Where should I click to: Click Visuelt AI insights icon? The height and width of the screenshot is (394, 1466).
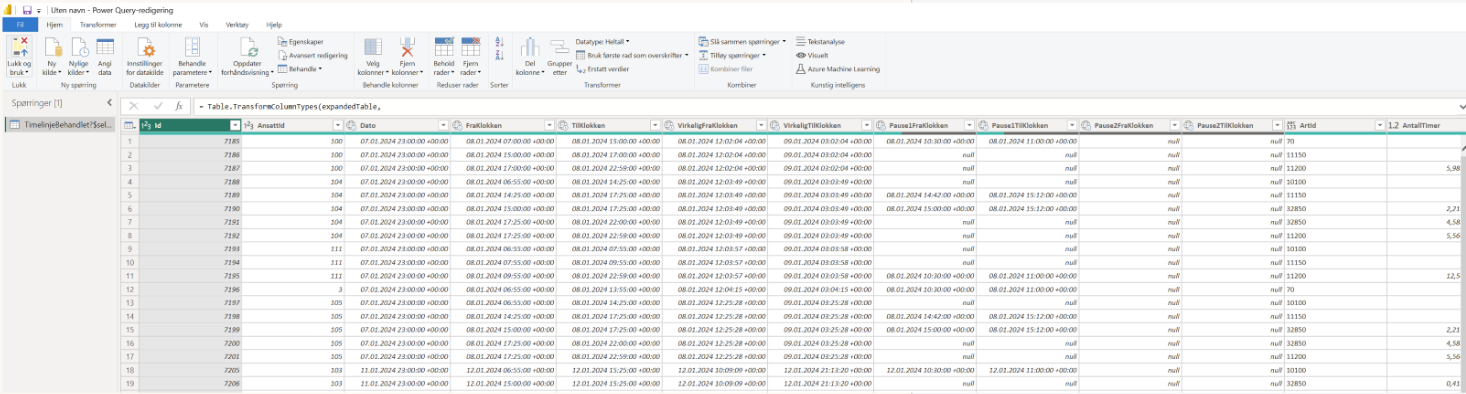click(x=800, y=56)
